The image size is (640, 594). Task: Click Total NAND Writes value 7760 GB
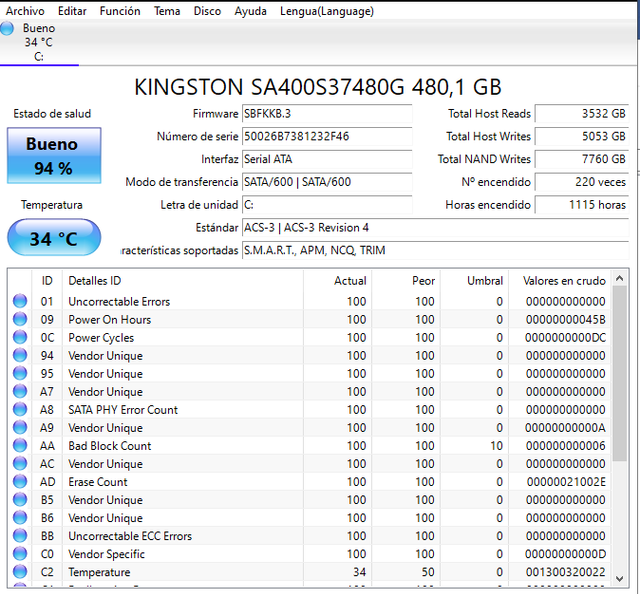(x=582, y=159)
